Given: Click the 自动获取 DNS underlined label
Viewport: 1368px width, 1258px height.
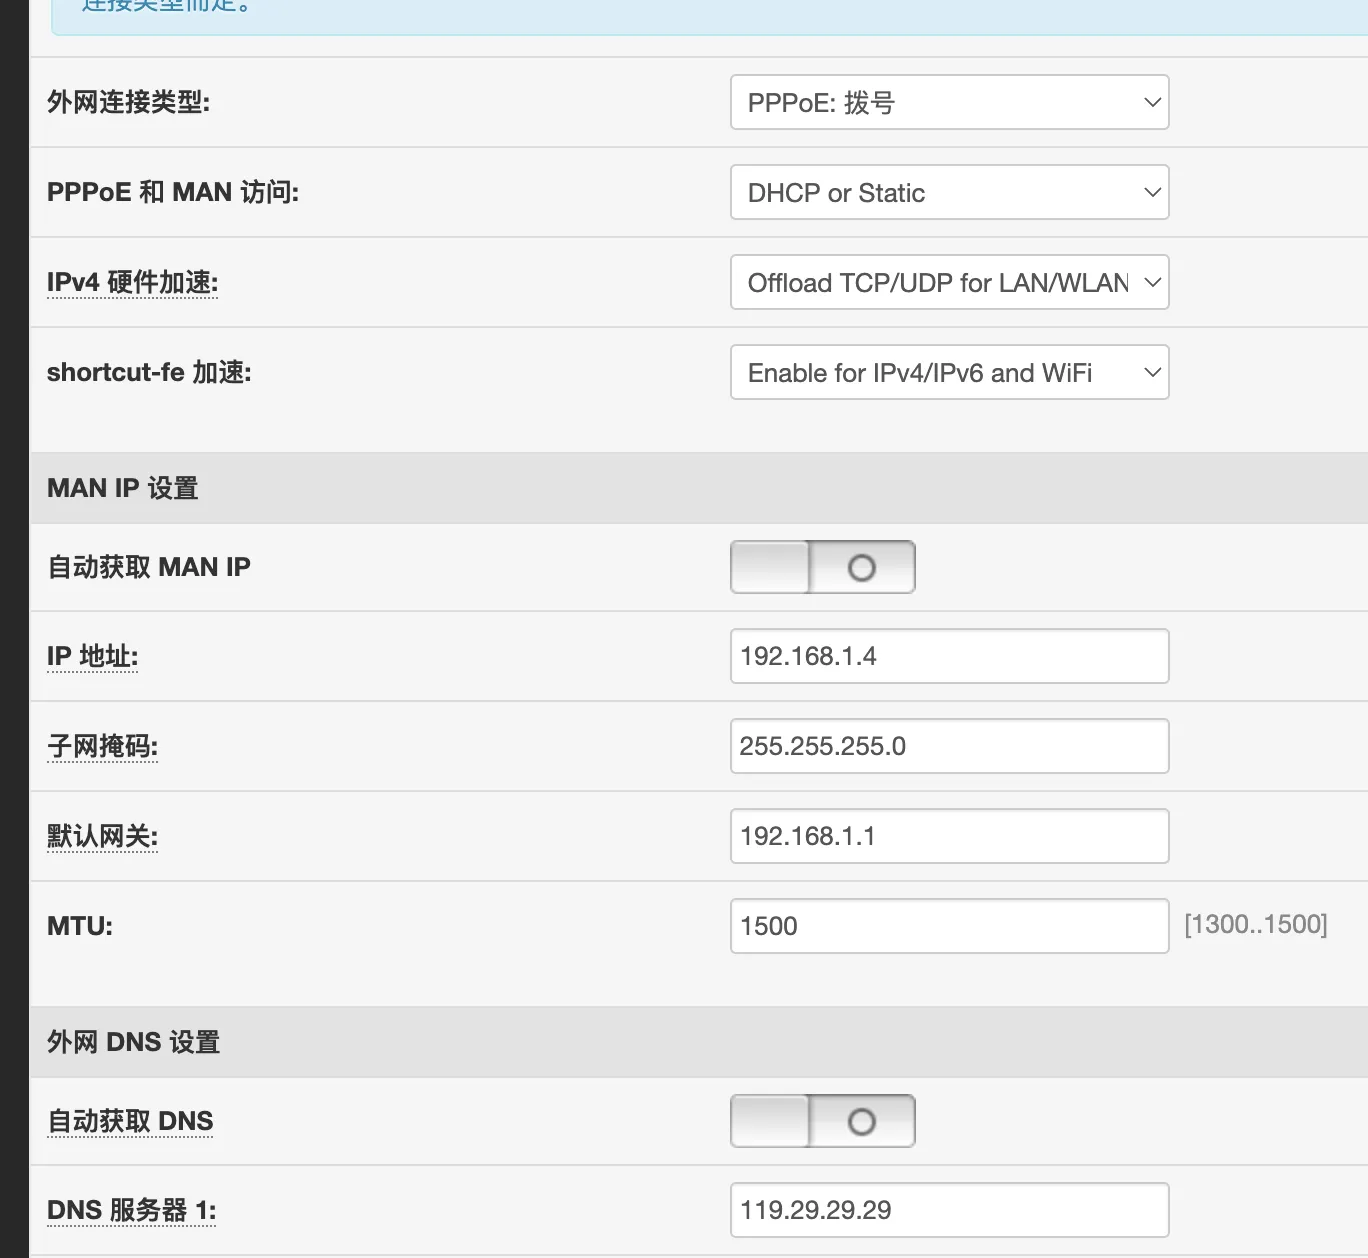Looking at the screenshot, I should 130,1122.
